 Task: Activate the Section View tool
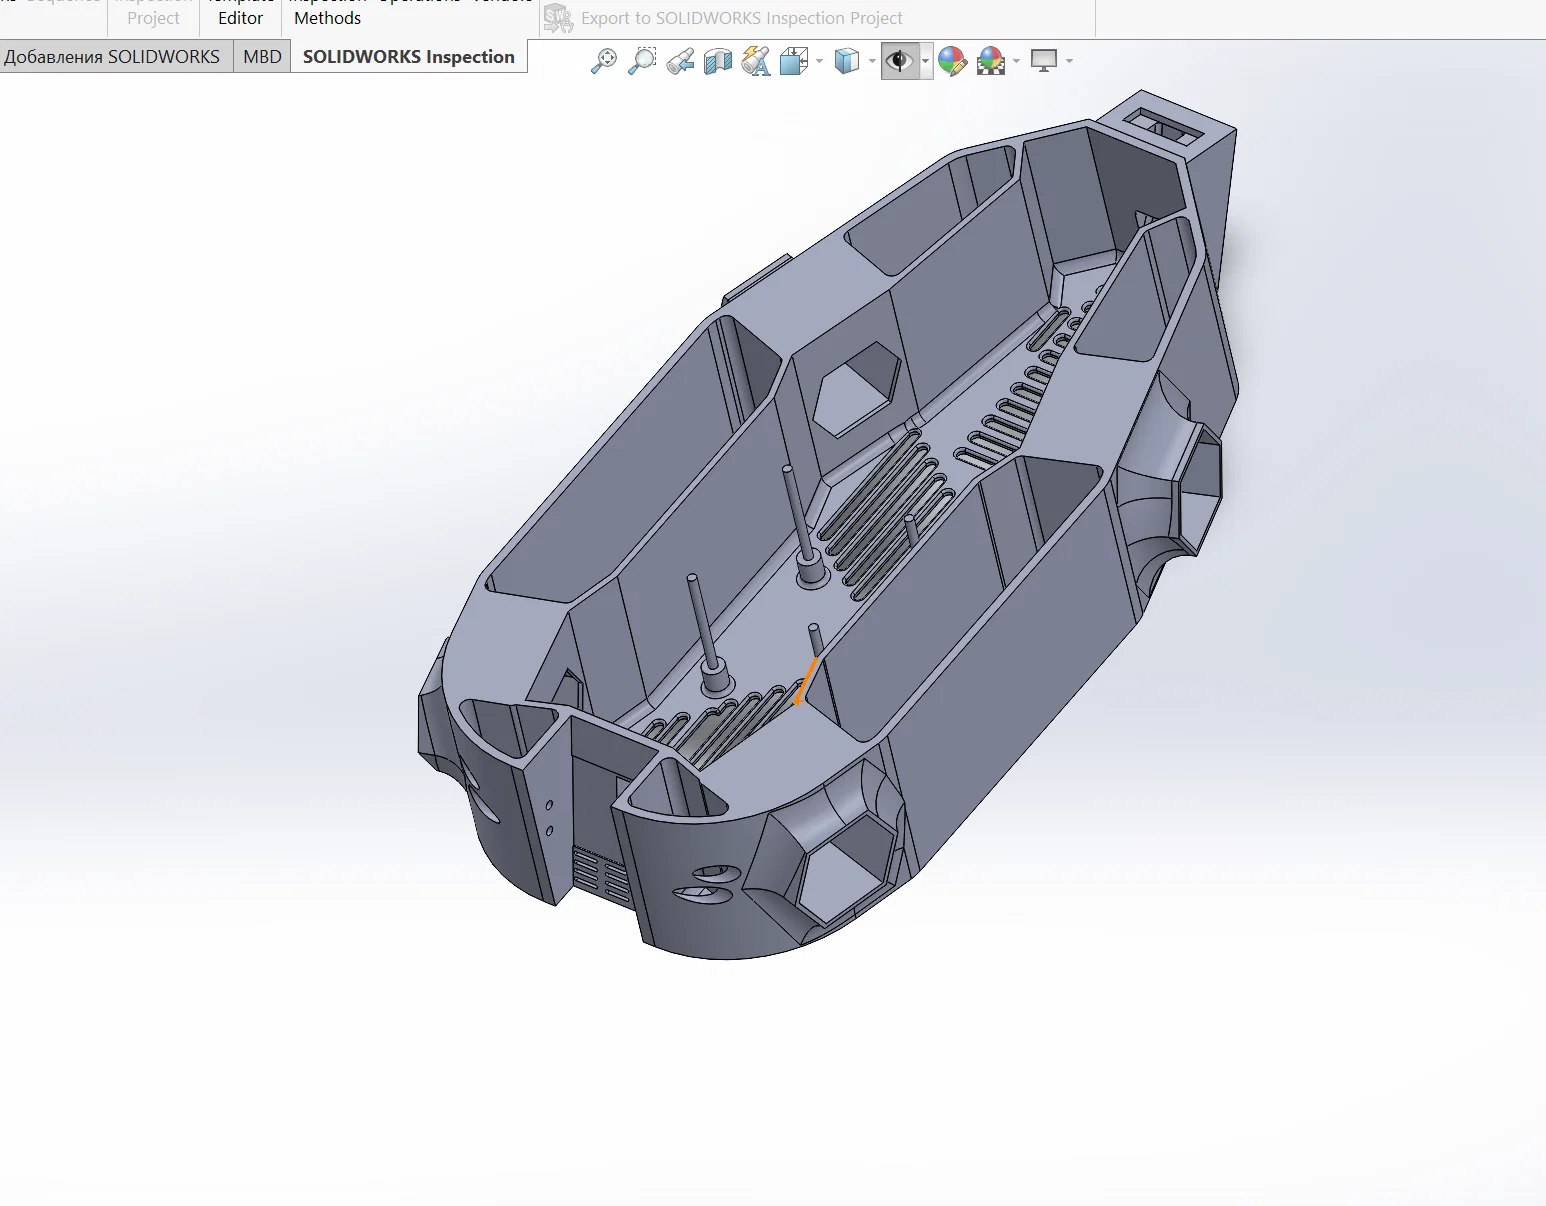[718, 61]
